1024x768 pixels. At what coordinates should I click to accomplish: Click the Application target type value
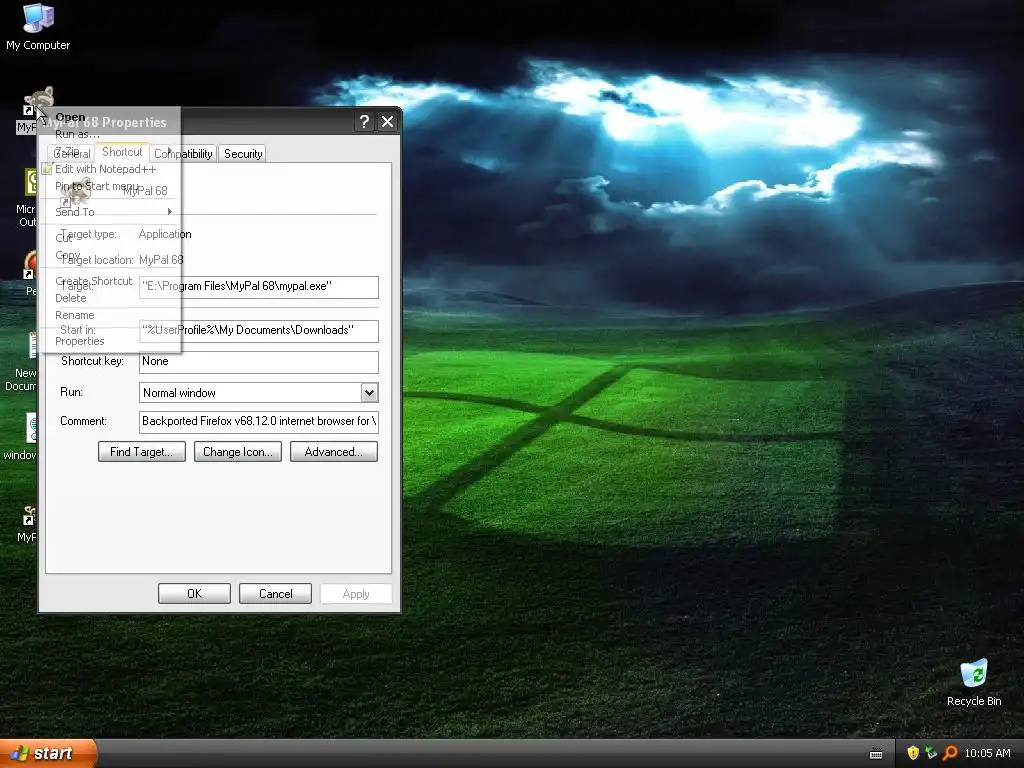(x=165, y=234)
